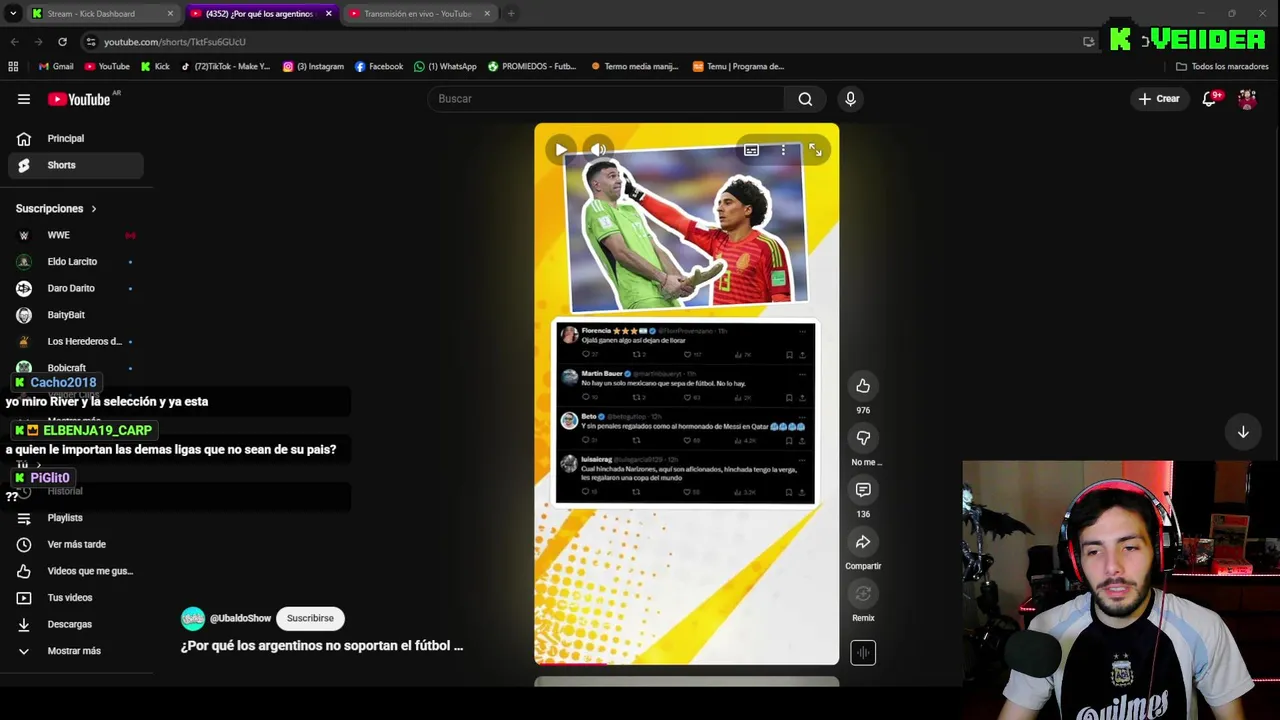This screenshot has height=720, width=1280.
Task: Open BaityBait channel
Action: pos(76,315)
